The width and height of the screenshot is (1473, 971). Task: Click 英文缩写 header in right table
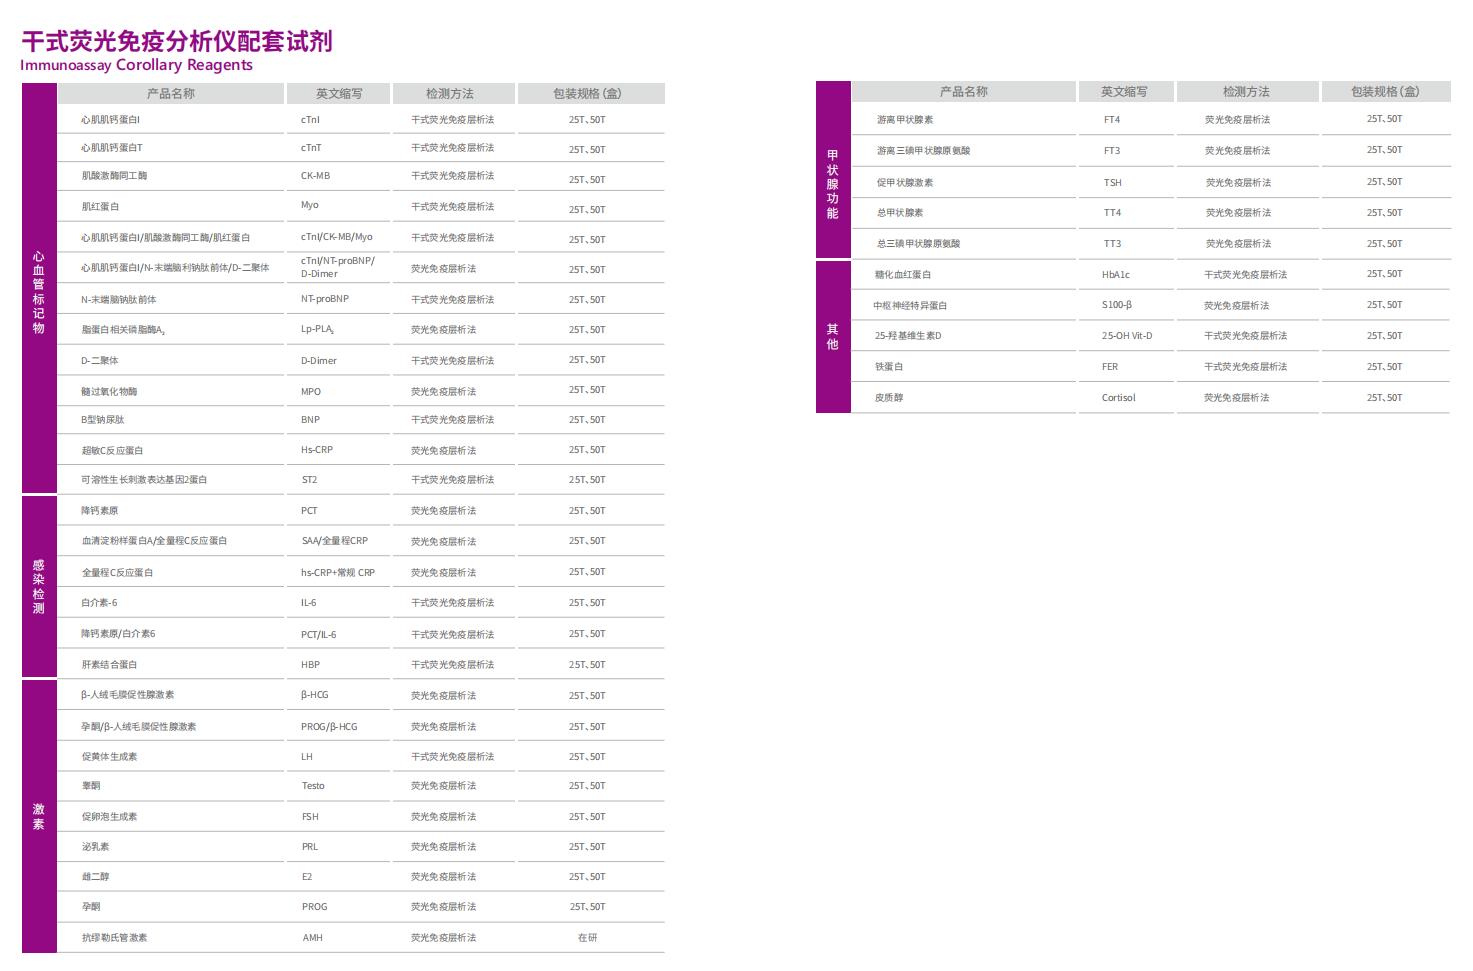point(1124,92)
